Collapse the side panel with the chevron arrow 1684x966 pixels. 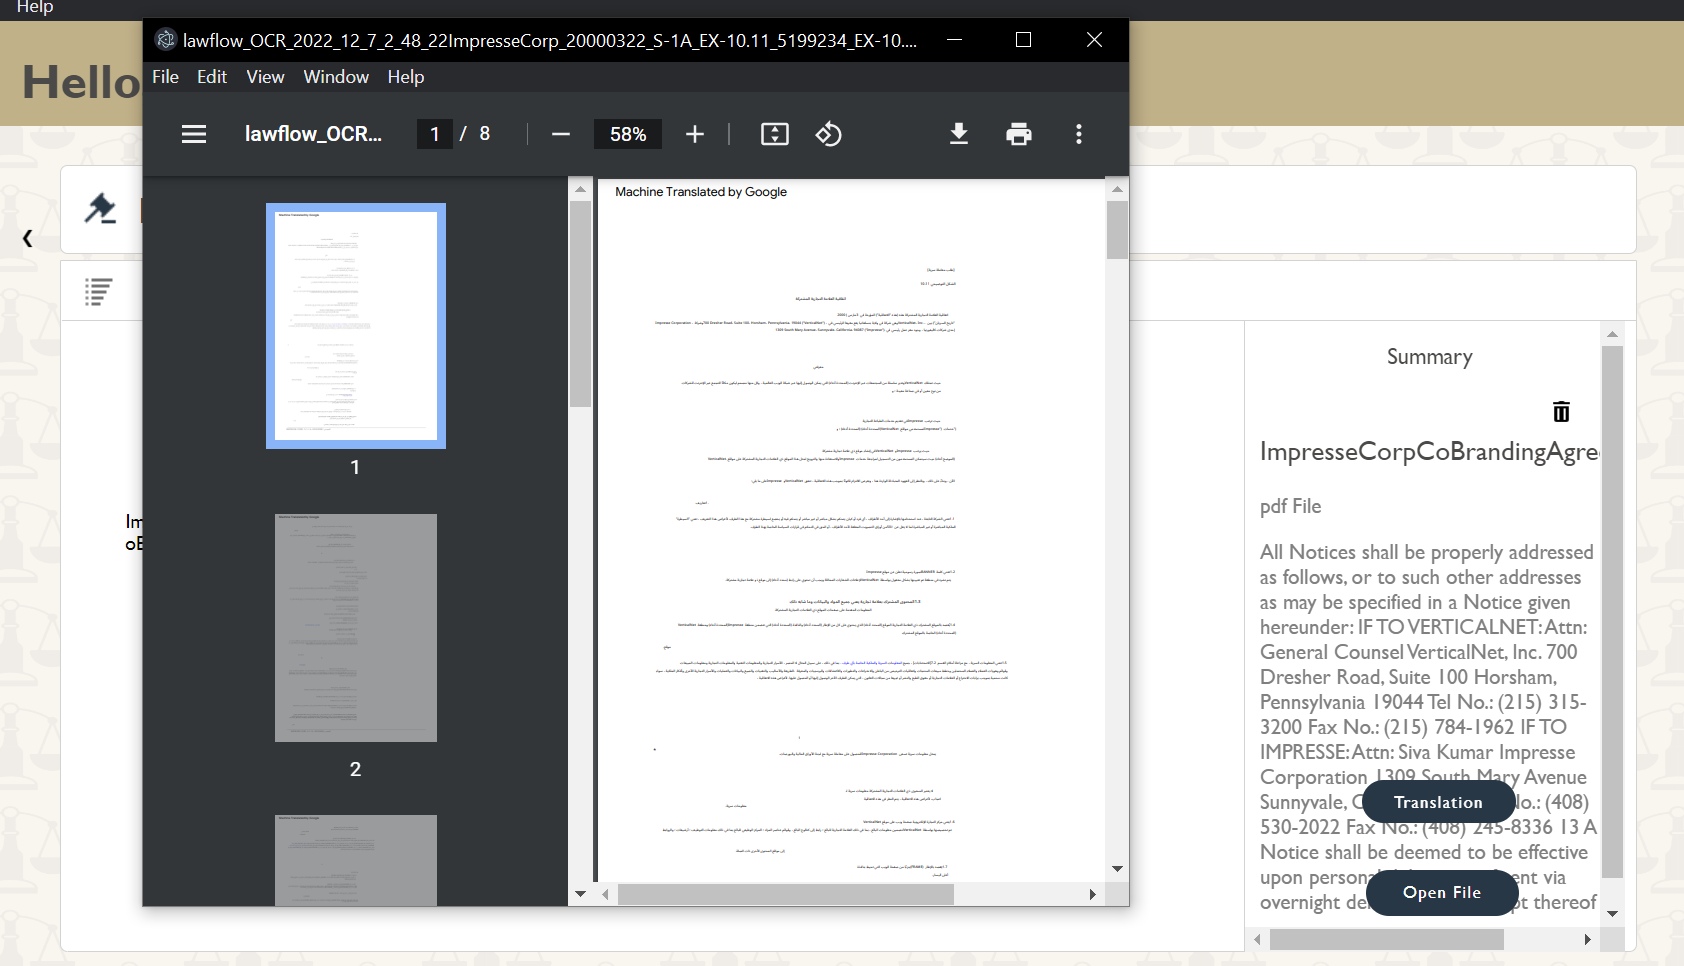(x=27, y=238)
